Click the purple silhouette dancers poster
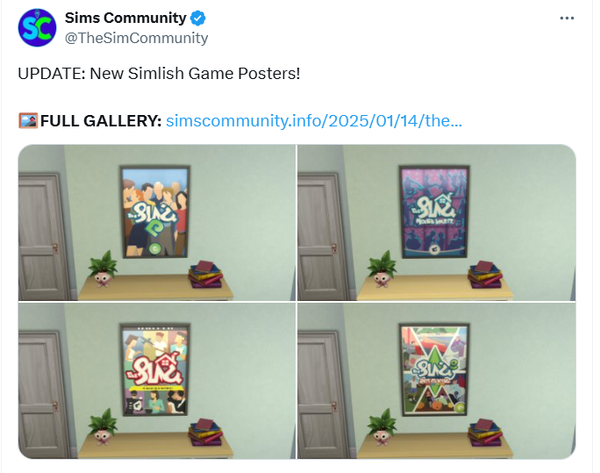 point(434,212)
